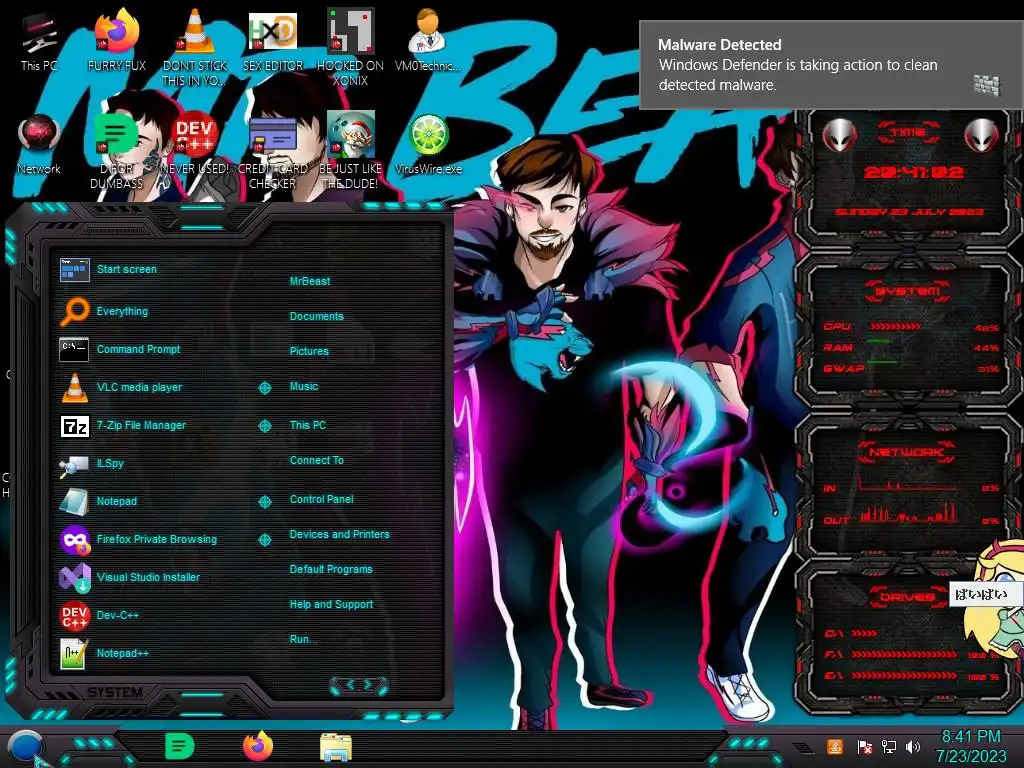
Task: Click the Defender wall icon in notification
Action: tap(987, 84)
